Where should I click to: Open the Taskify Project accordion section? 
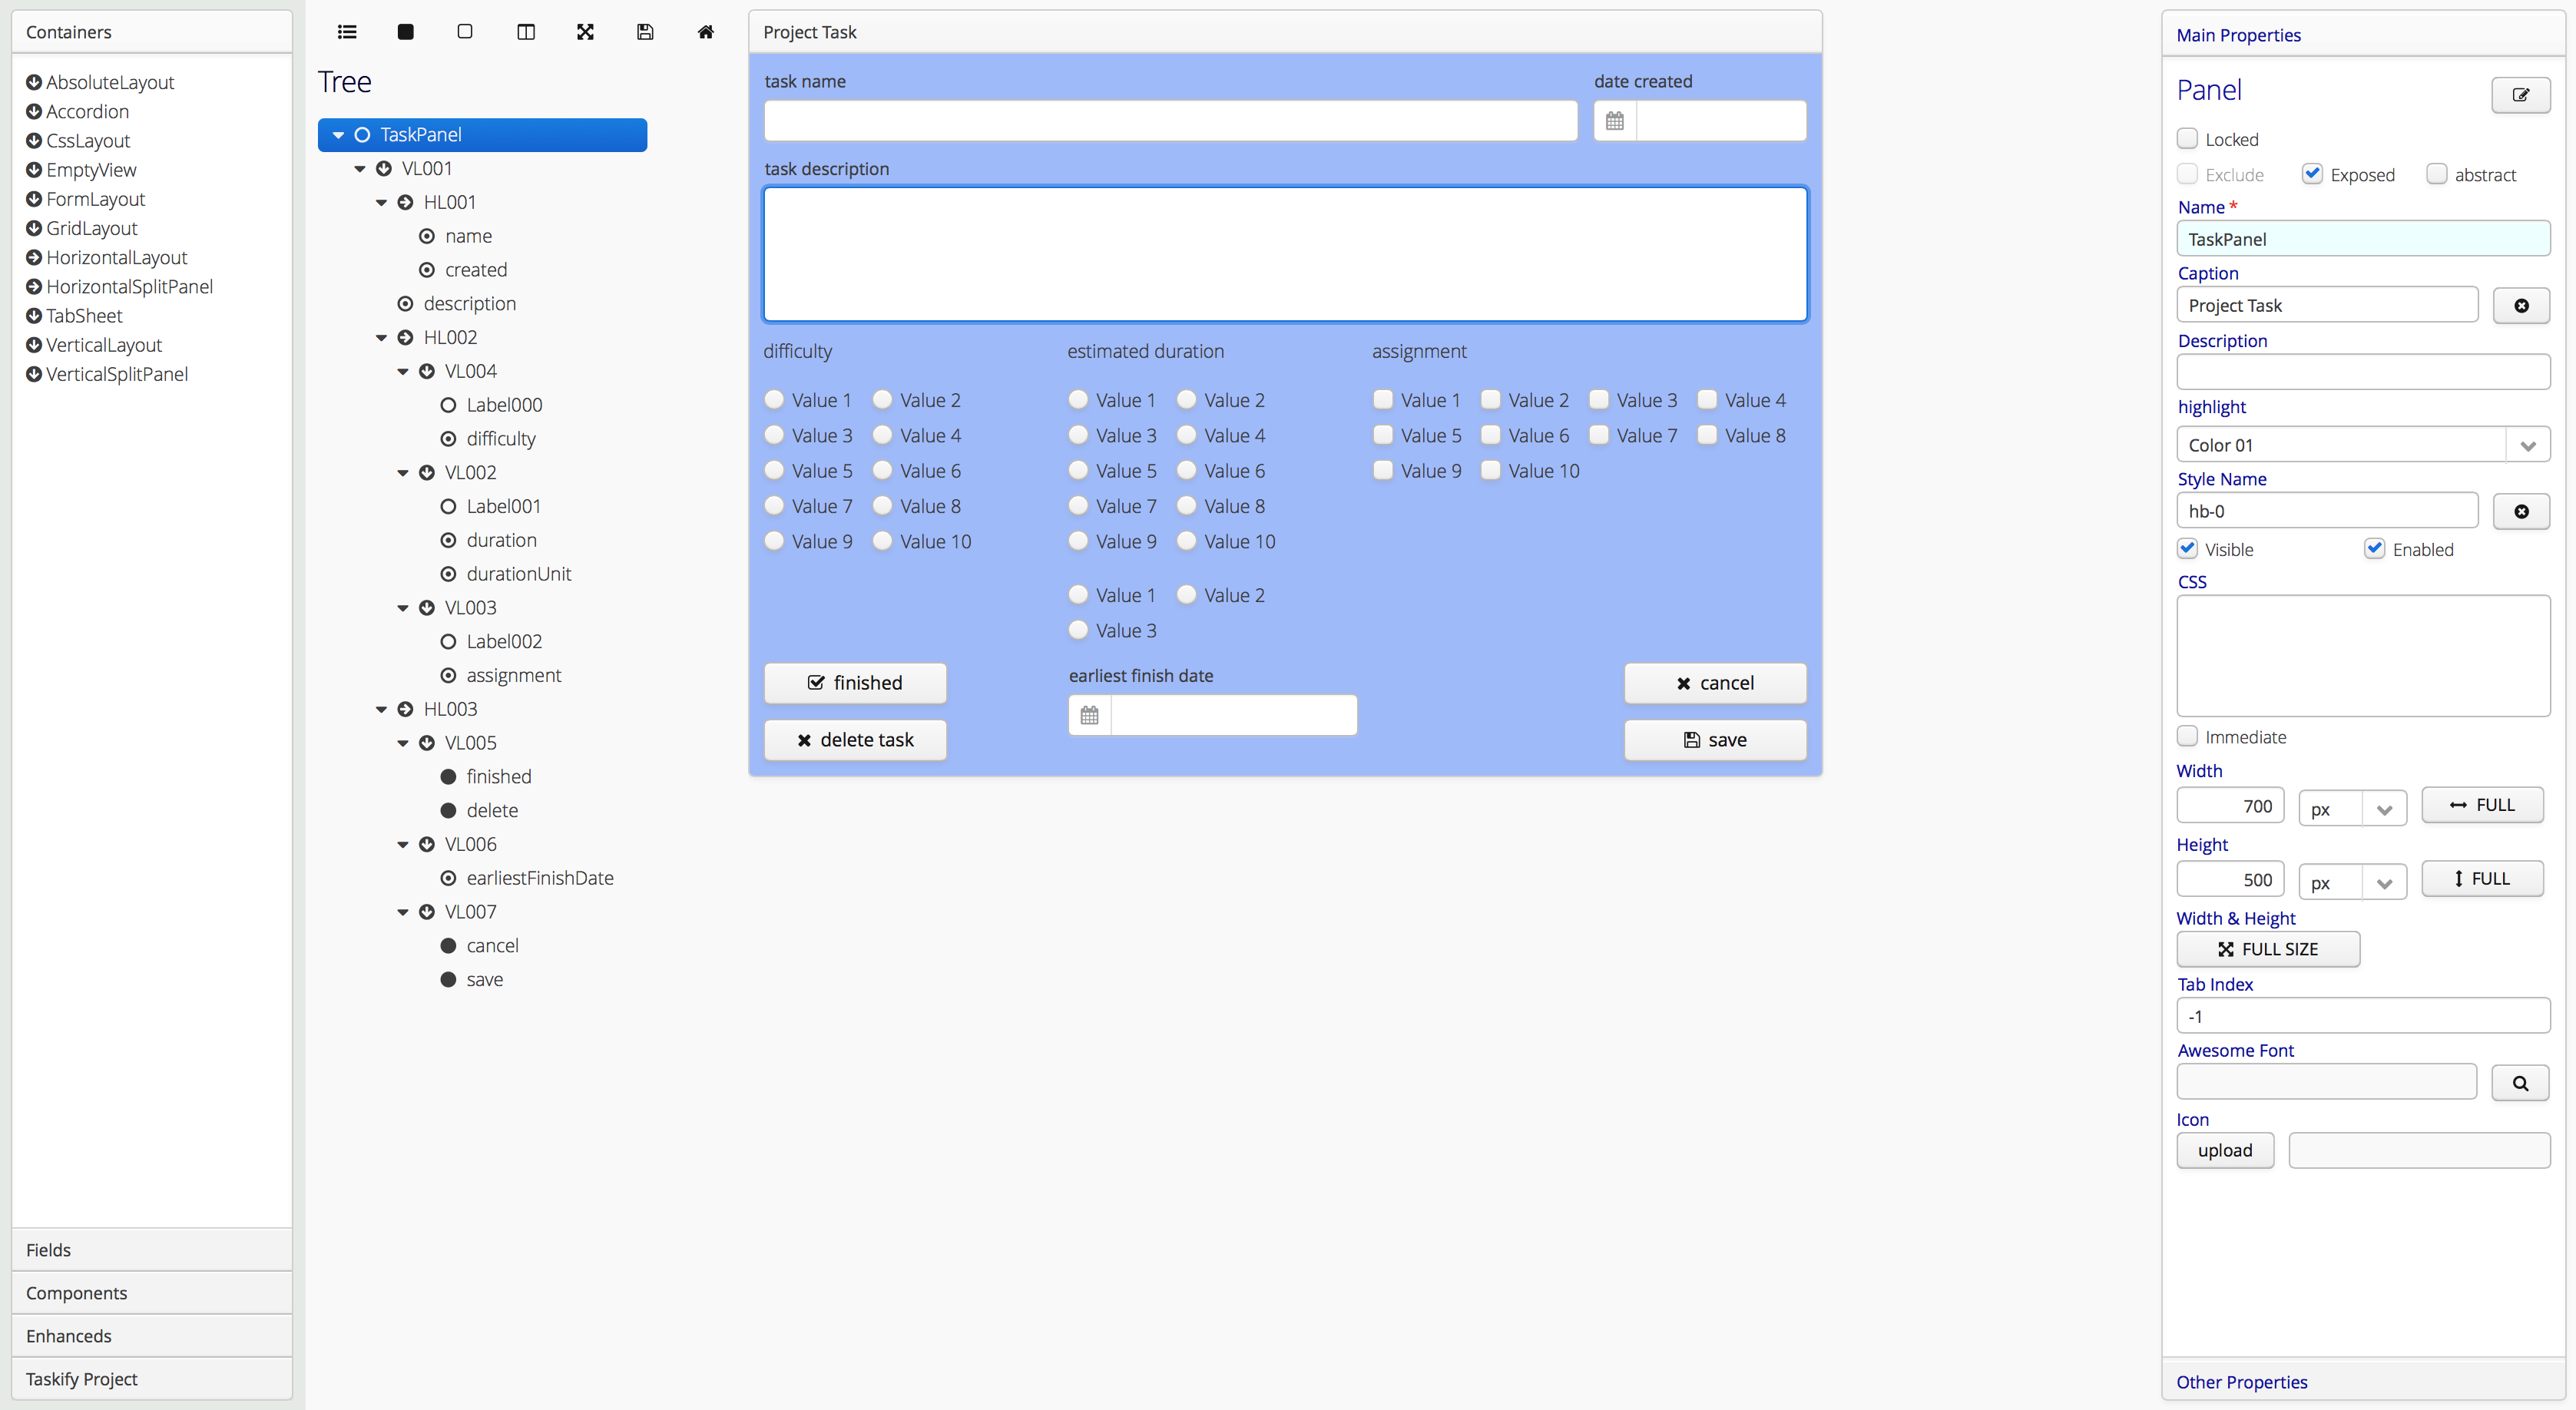(x=152, y=1379)
